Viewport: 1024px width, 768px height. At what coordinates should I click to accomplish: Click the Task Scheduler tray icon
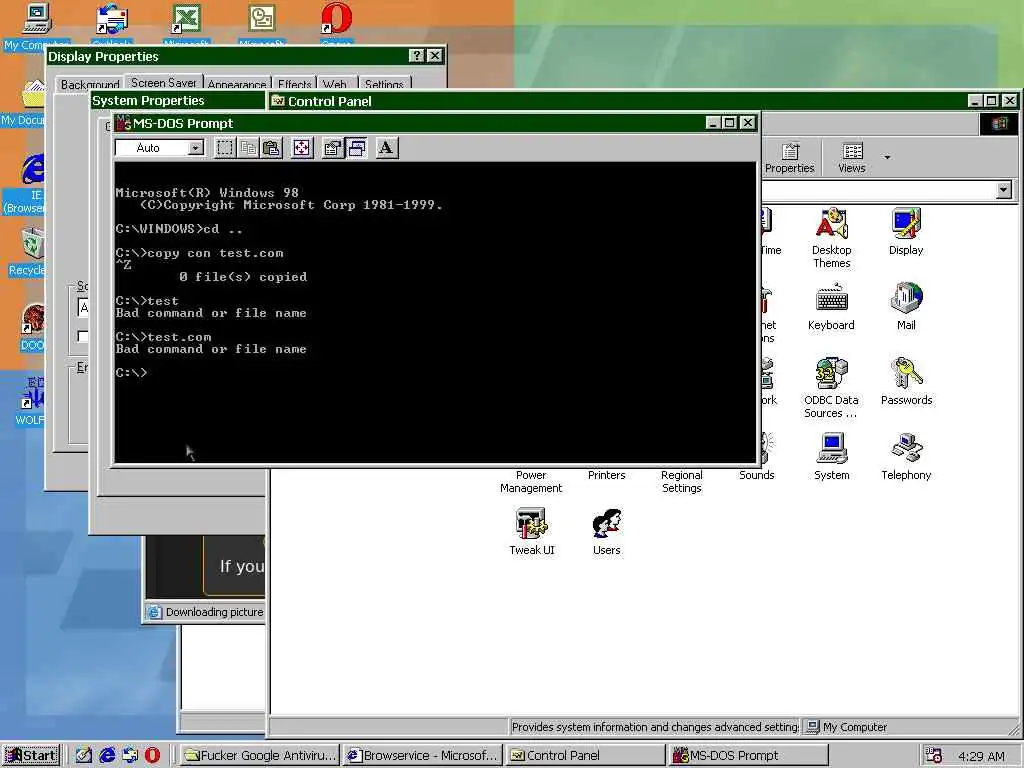click(x=934, y=756)
